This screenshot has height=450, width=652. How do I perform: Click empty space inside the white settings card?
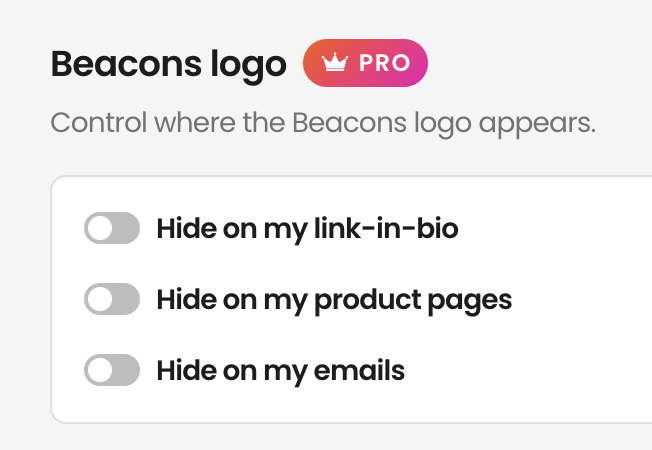[561, 333]
